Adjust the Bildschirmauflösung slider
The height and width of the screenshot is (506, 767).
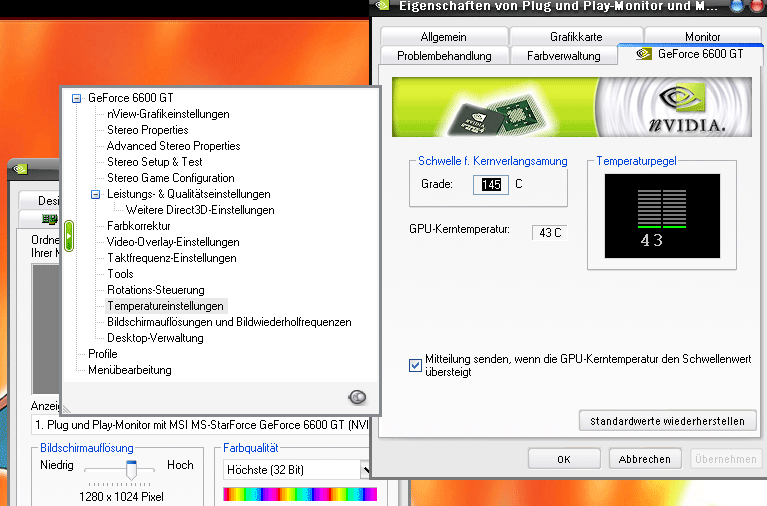point(131,469)
